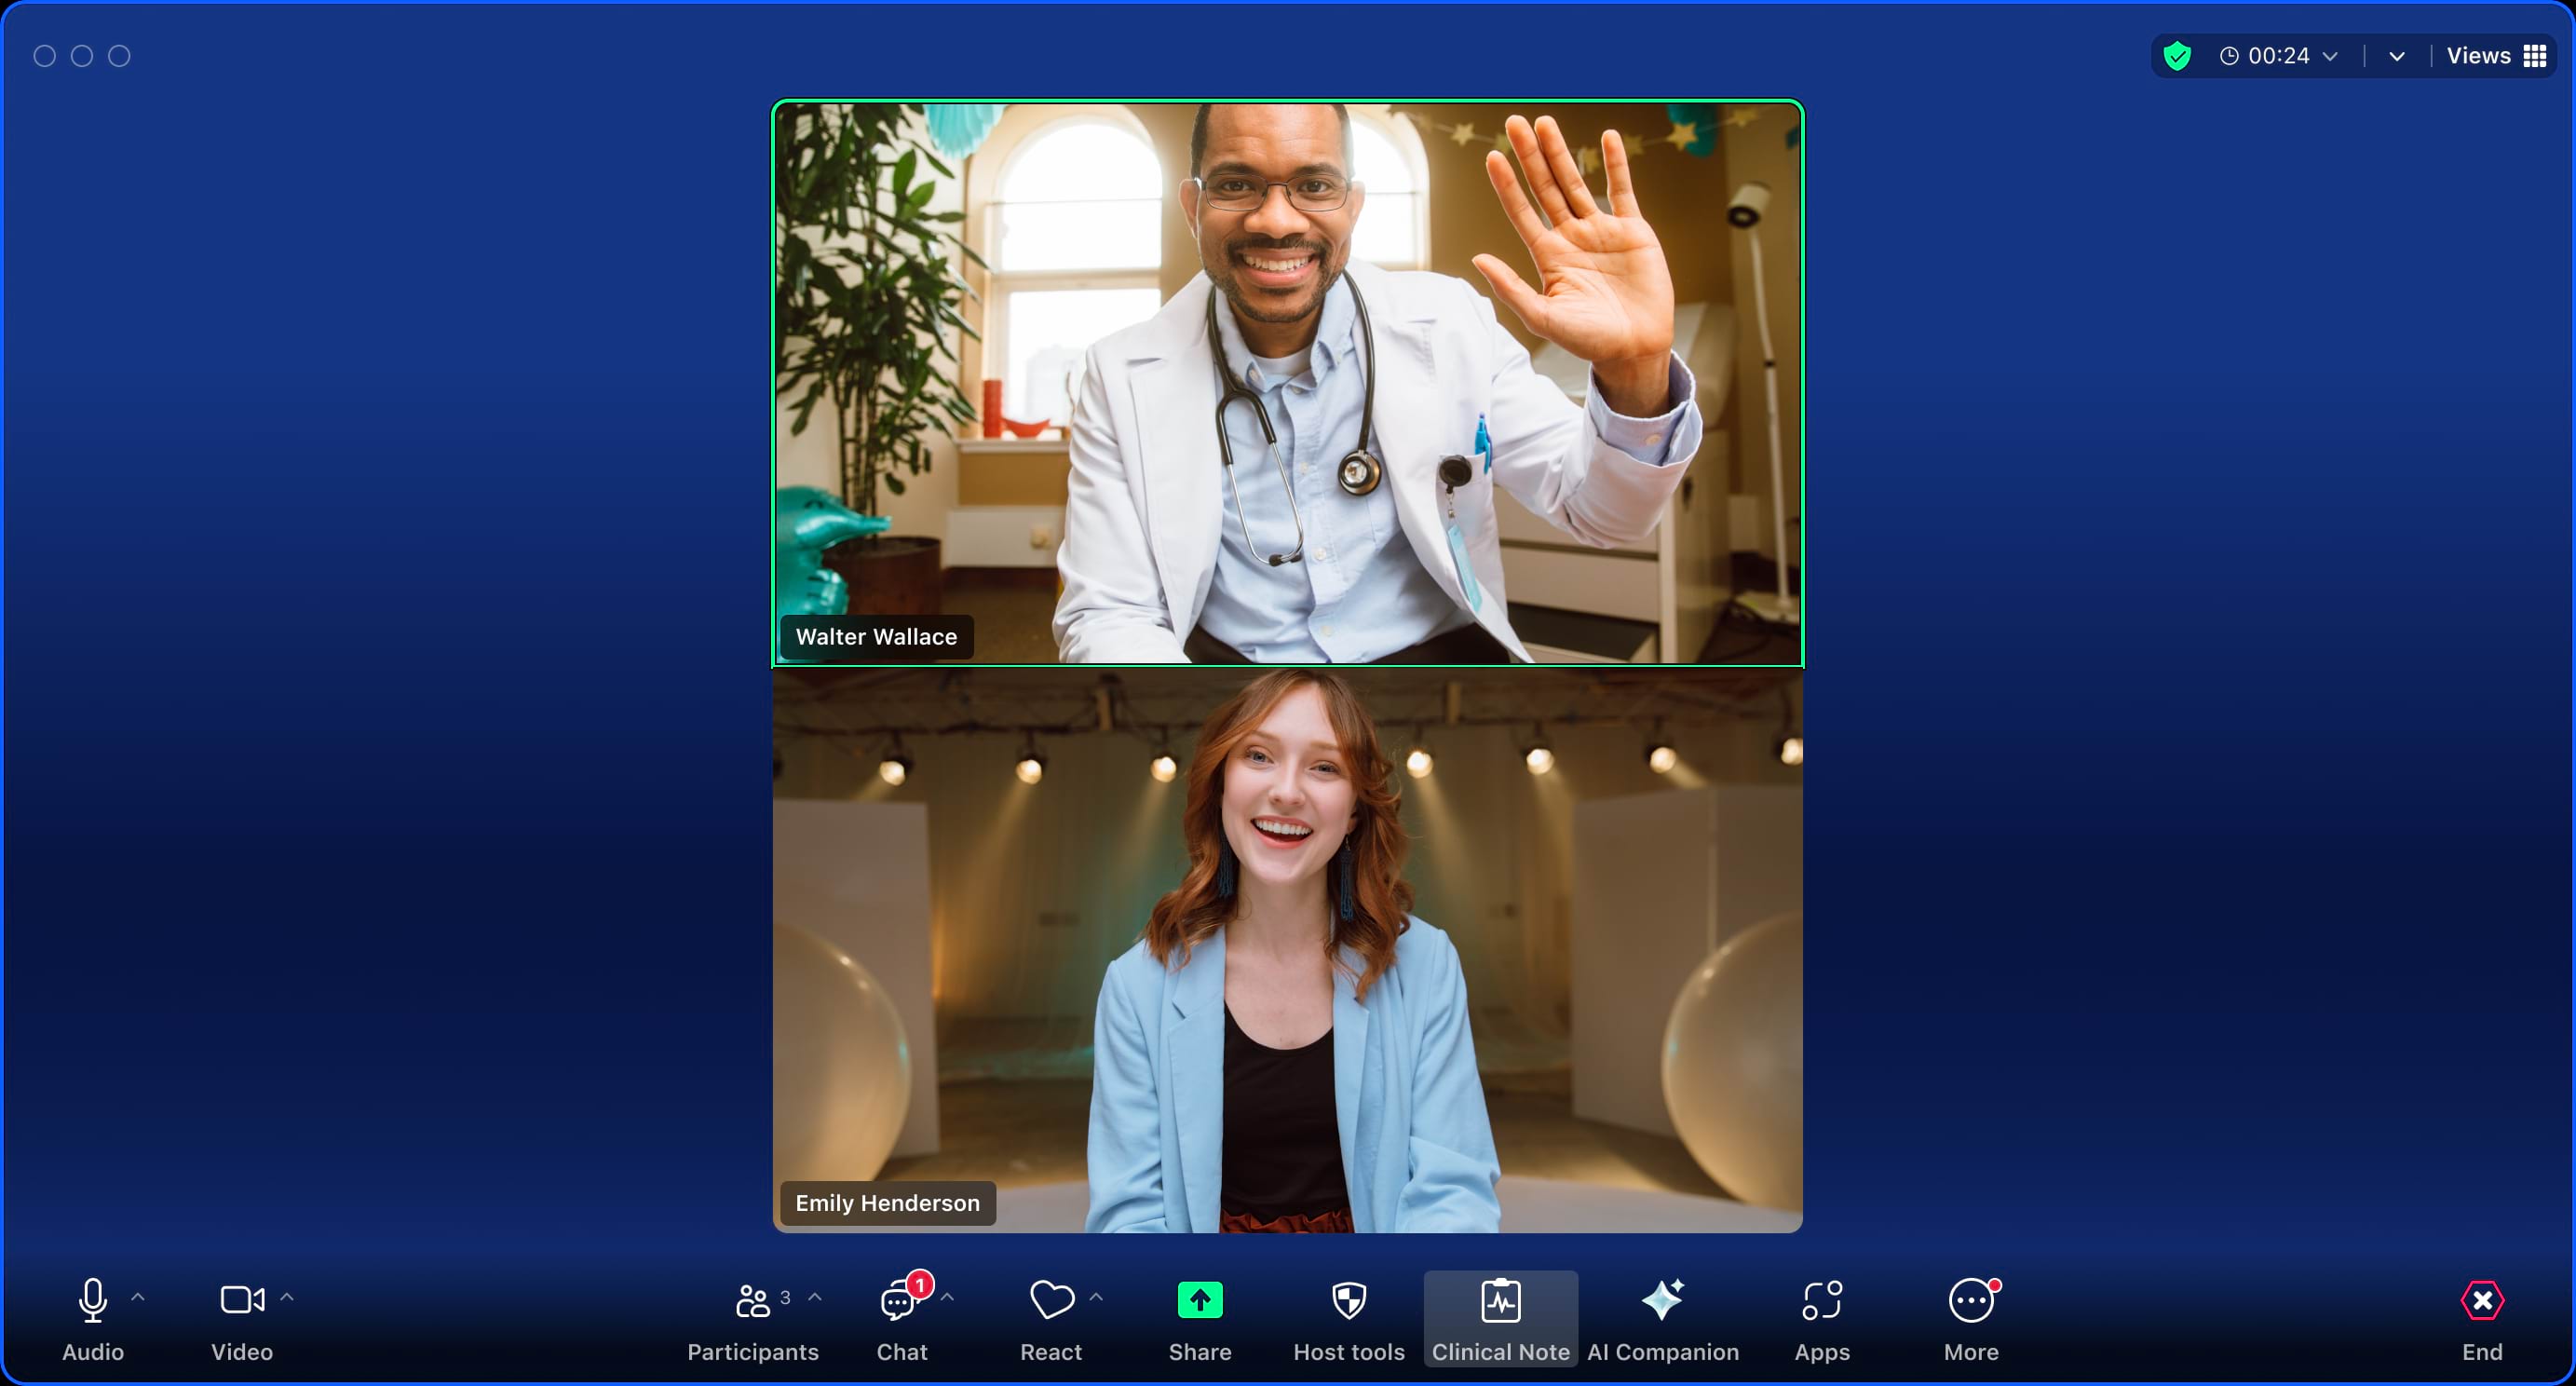The height and width of the screenshot is (1386, 2576).
Task: Toggle the camera with Video icon
Action: coord(241,1300)
